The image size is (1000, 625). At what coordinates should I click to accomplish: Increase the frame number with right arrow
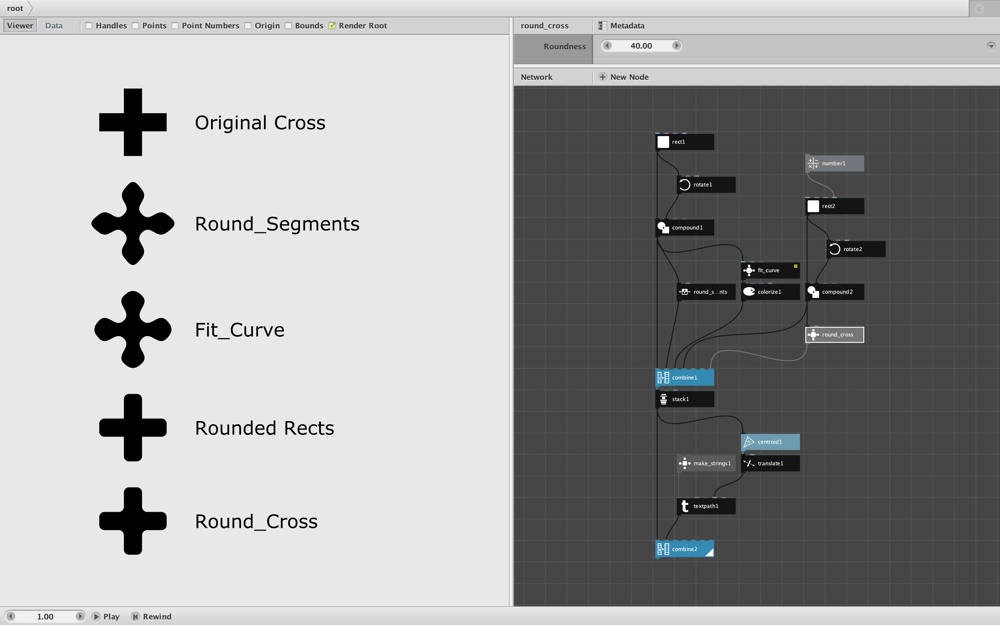(x=80, y=617)
